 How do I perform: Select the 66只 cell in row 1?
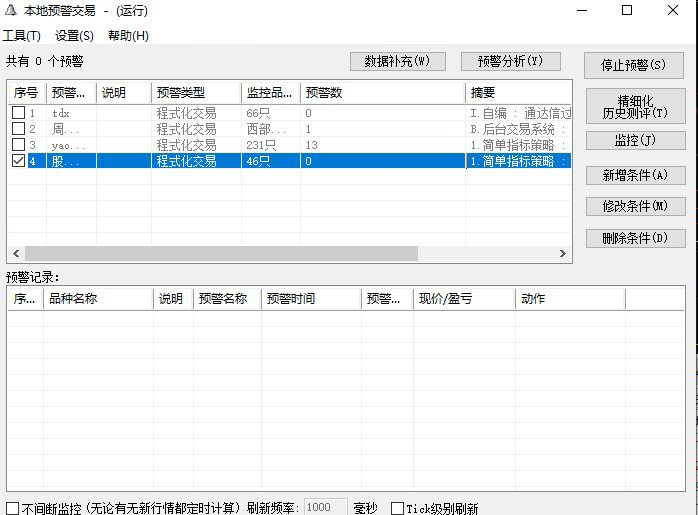point(271,113)
